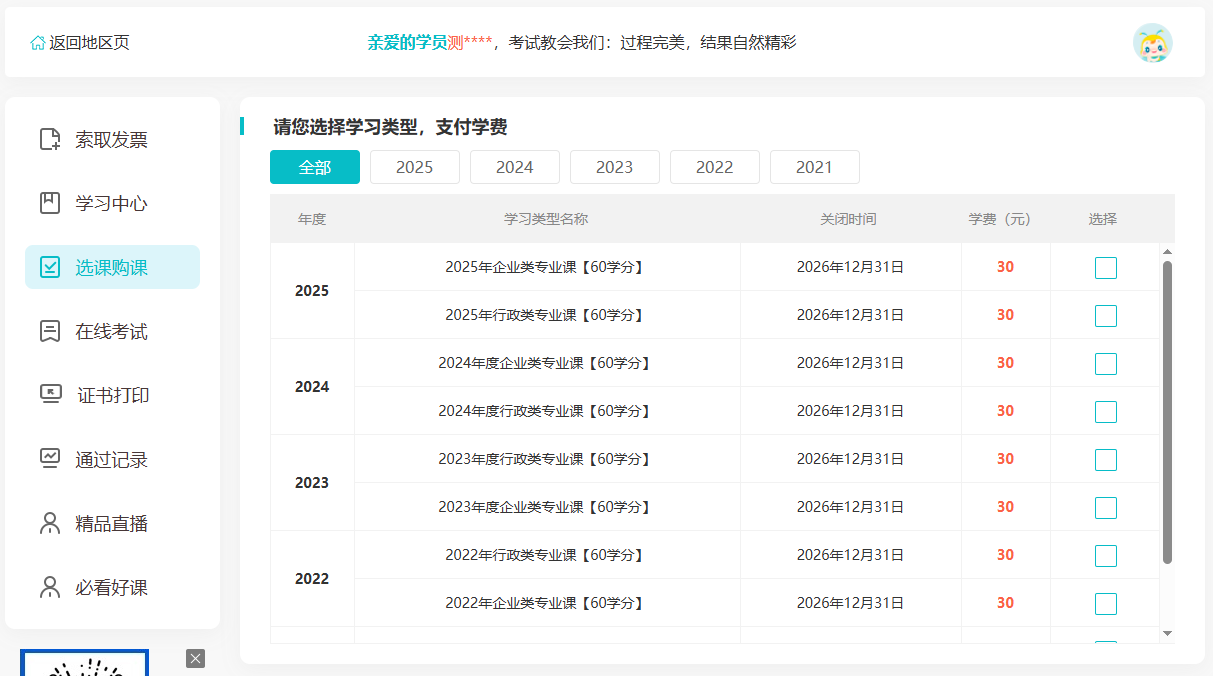Click the 2022年行政类专业课【60学分】 course name
The width and height of the screenshot is (1213, 676).
click(547, 555)
